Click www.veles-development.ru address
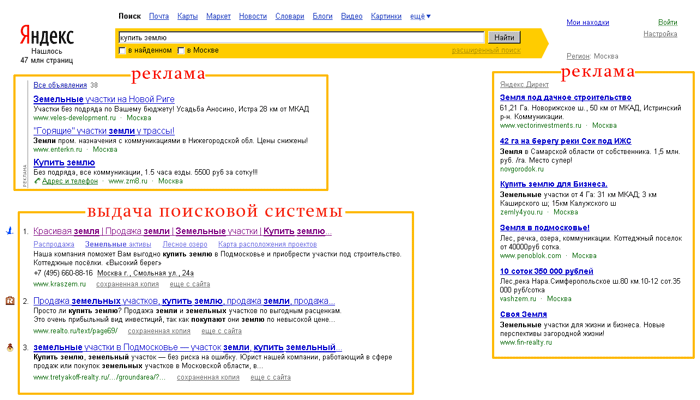700x400 pixels. point(75,118)
